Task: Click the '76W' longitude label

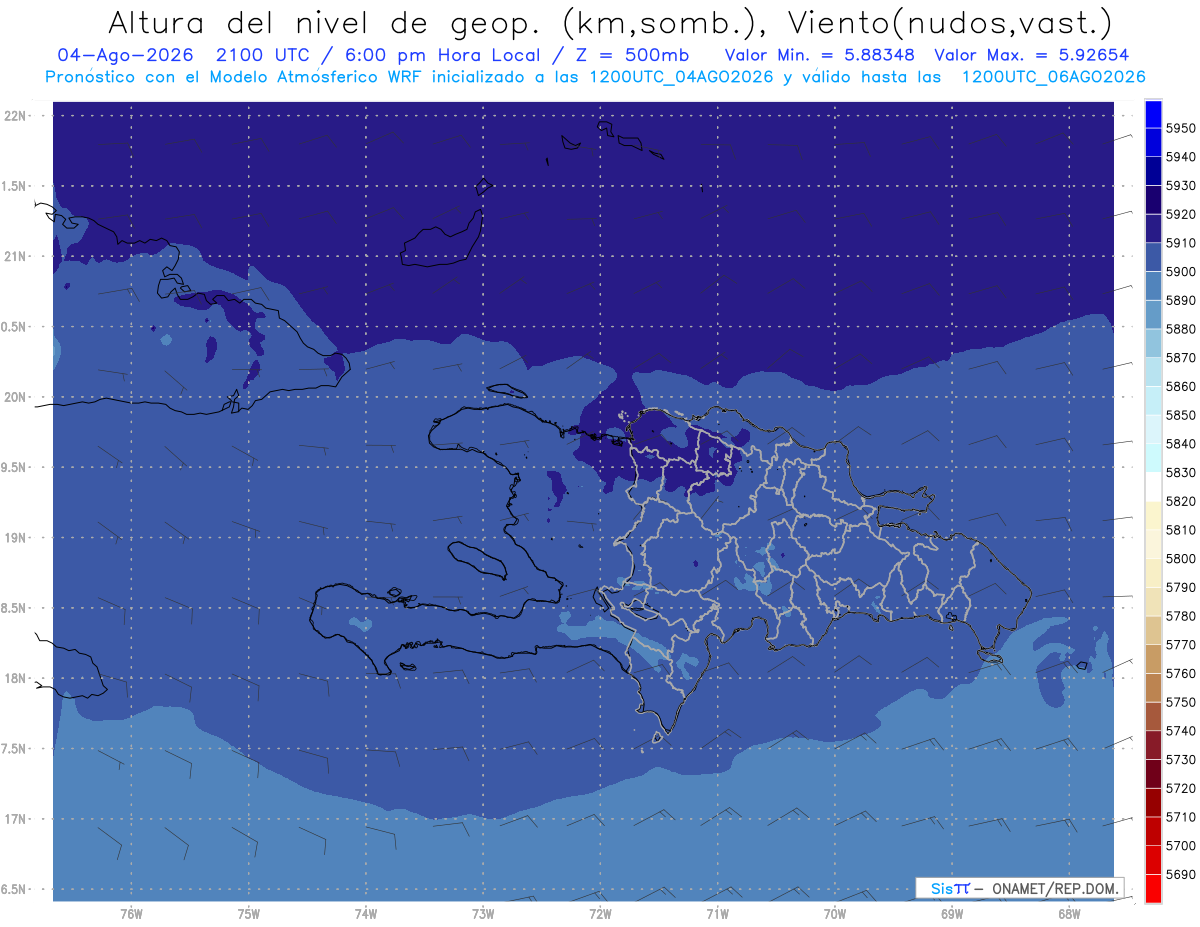Action: (131, 914)
